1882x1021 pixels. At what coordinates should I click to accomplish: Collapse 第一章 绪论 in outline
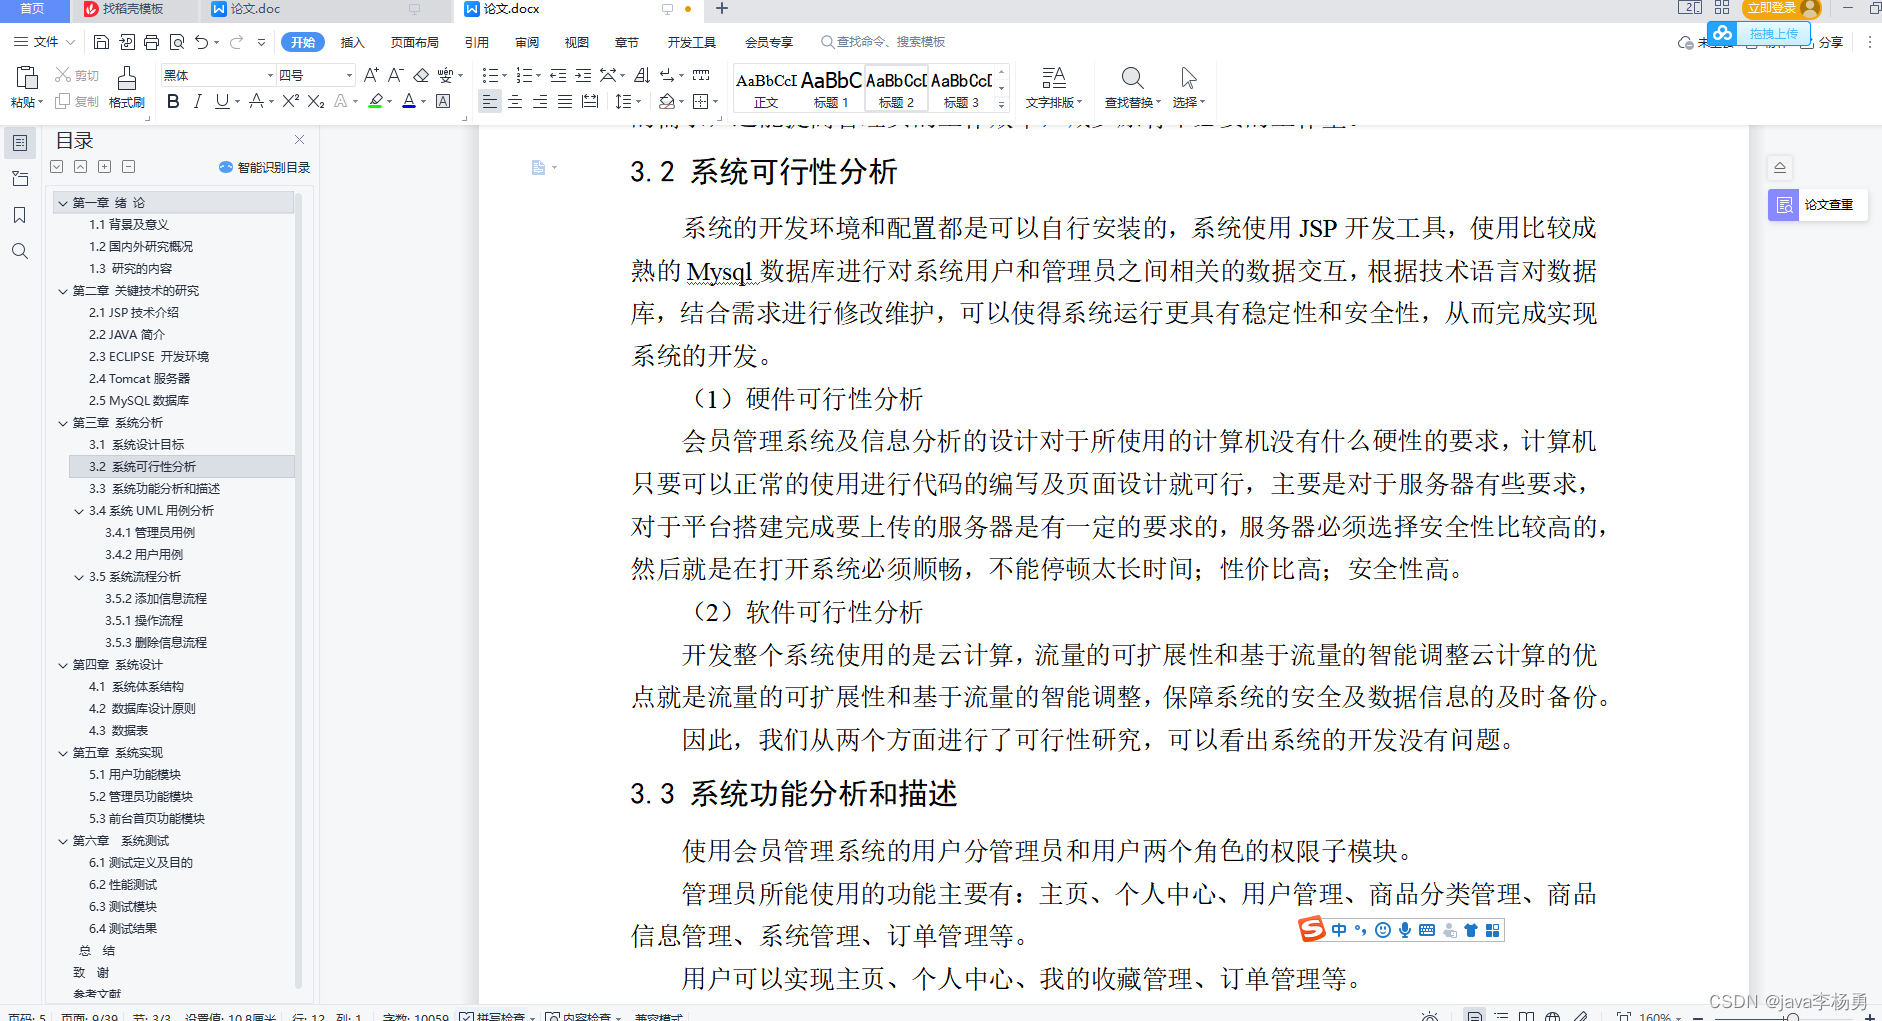[63, 203]
